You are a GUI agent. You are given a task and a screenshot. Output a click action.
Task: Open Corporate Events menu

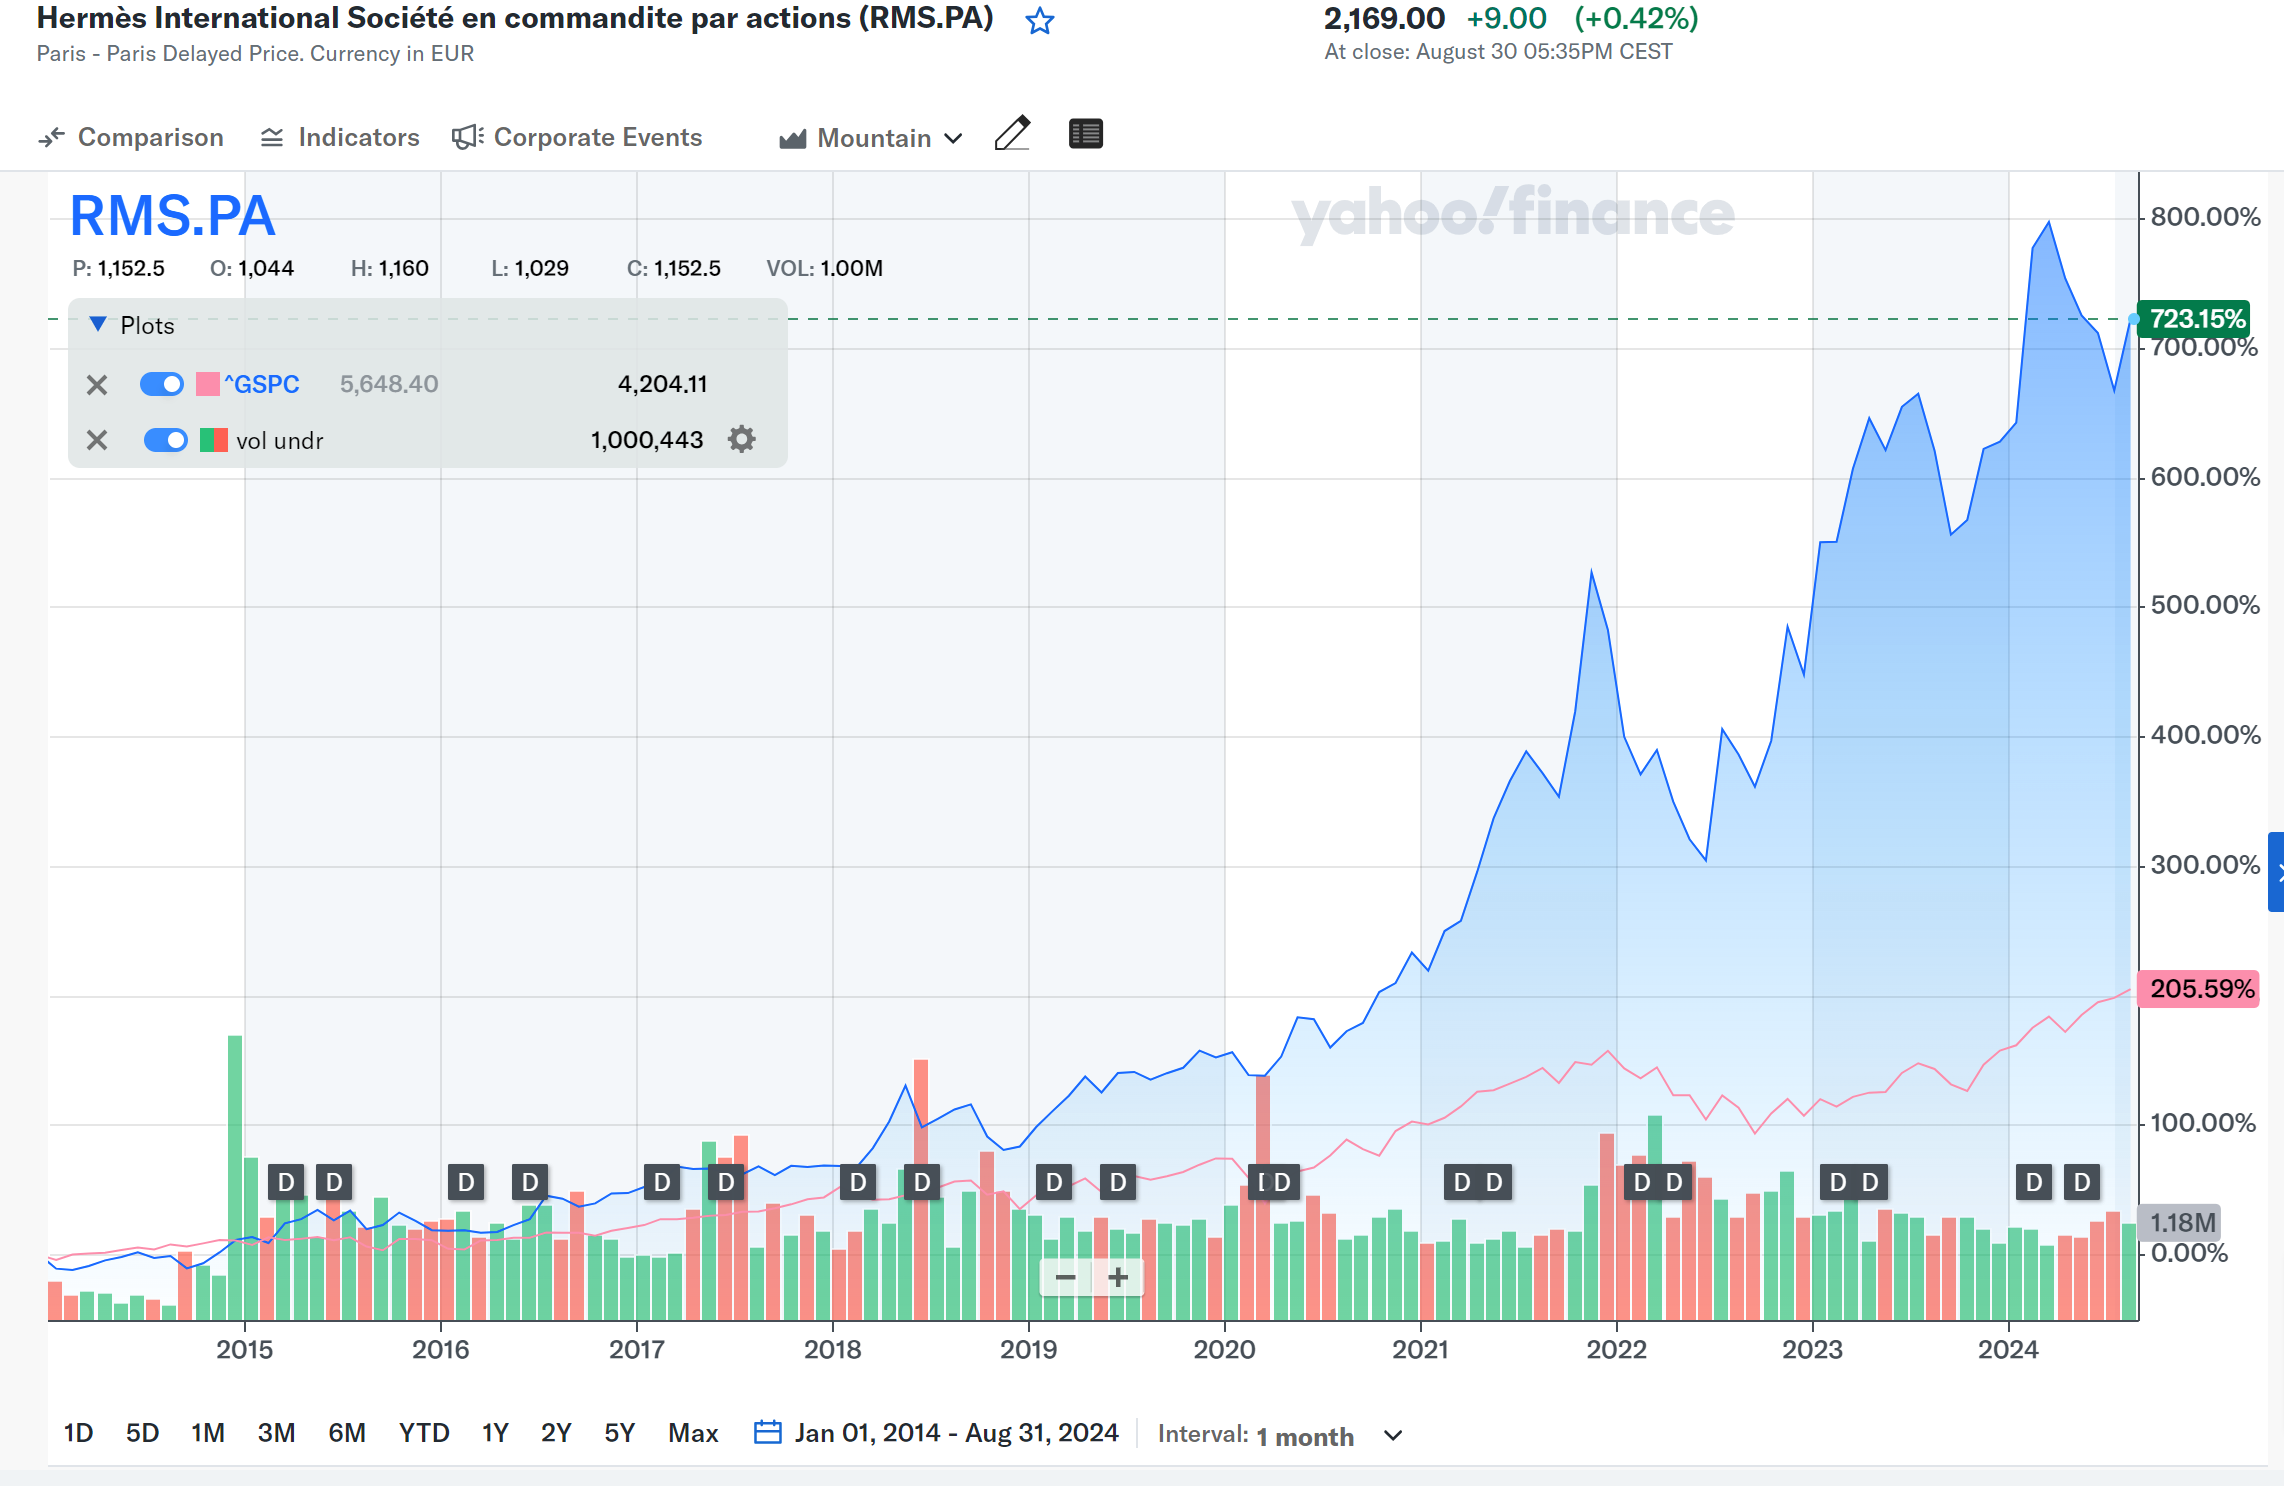(x=577, y=137)
